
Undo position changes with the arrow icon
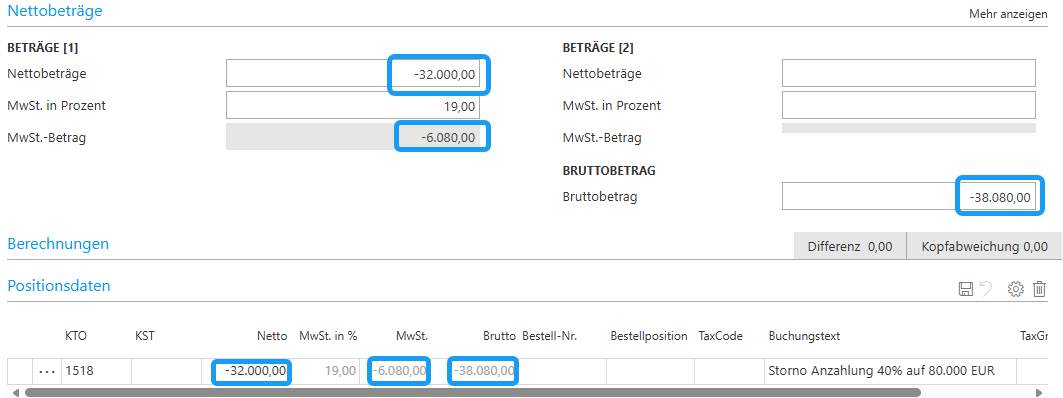[986, 290]
